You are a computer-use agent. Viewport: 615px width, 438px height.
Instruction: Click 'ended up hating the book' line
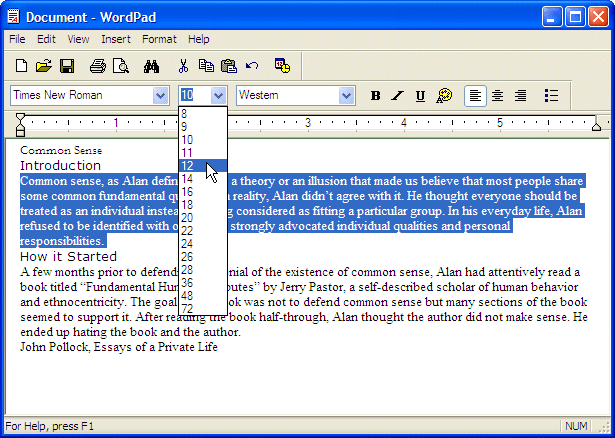[130, 332]
